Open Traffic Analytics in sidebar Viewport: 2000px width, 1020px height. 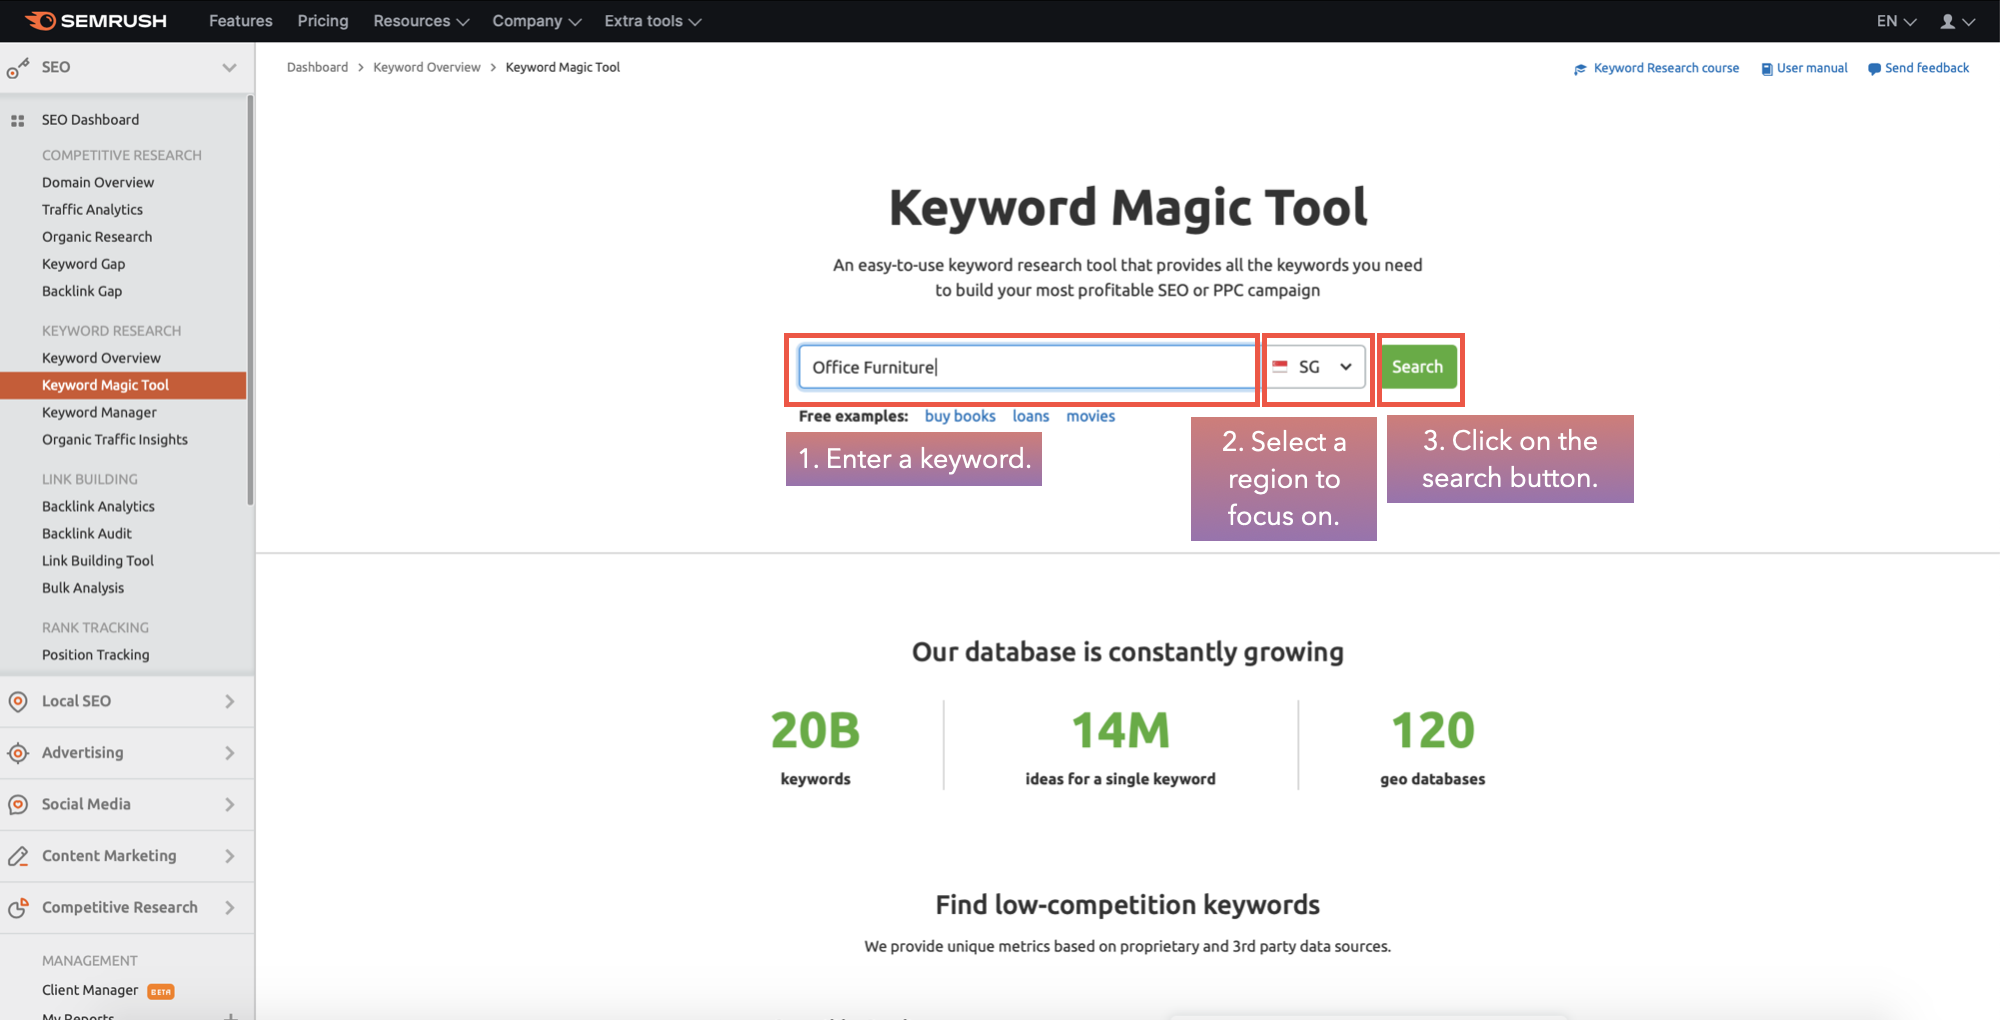tap(92, 209)
